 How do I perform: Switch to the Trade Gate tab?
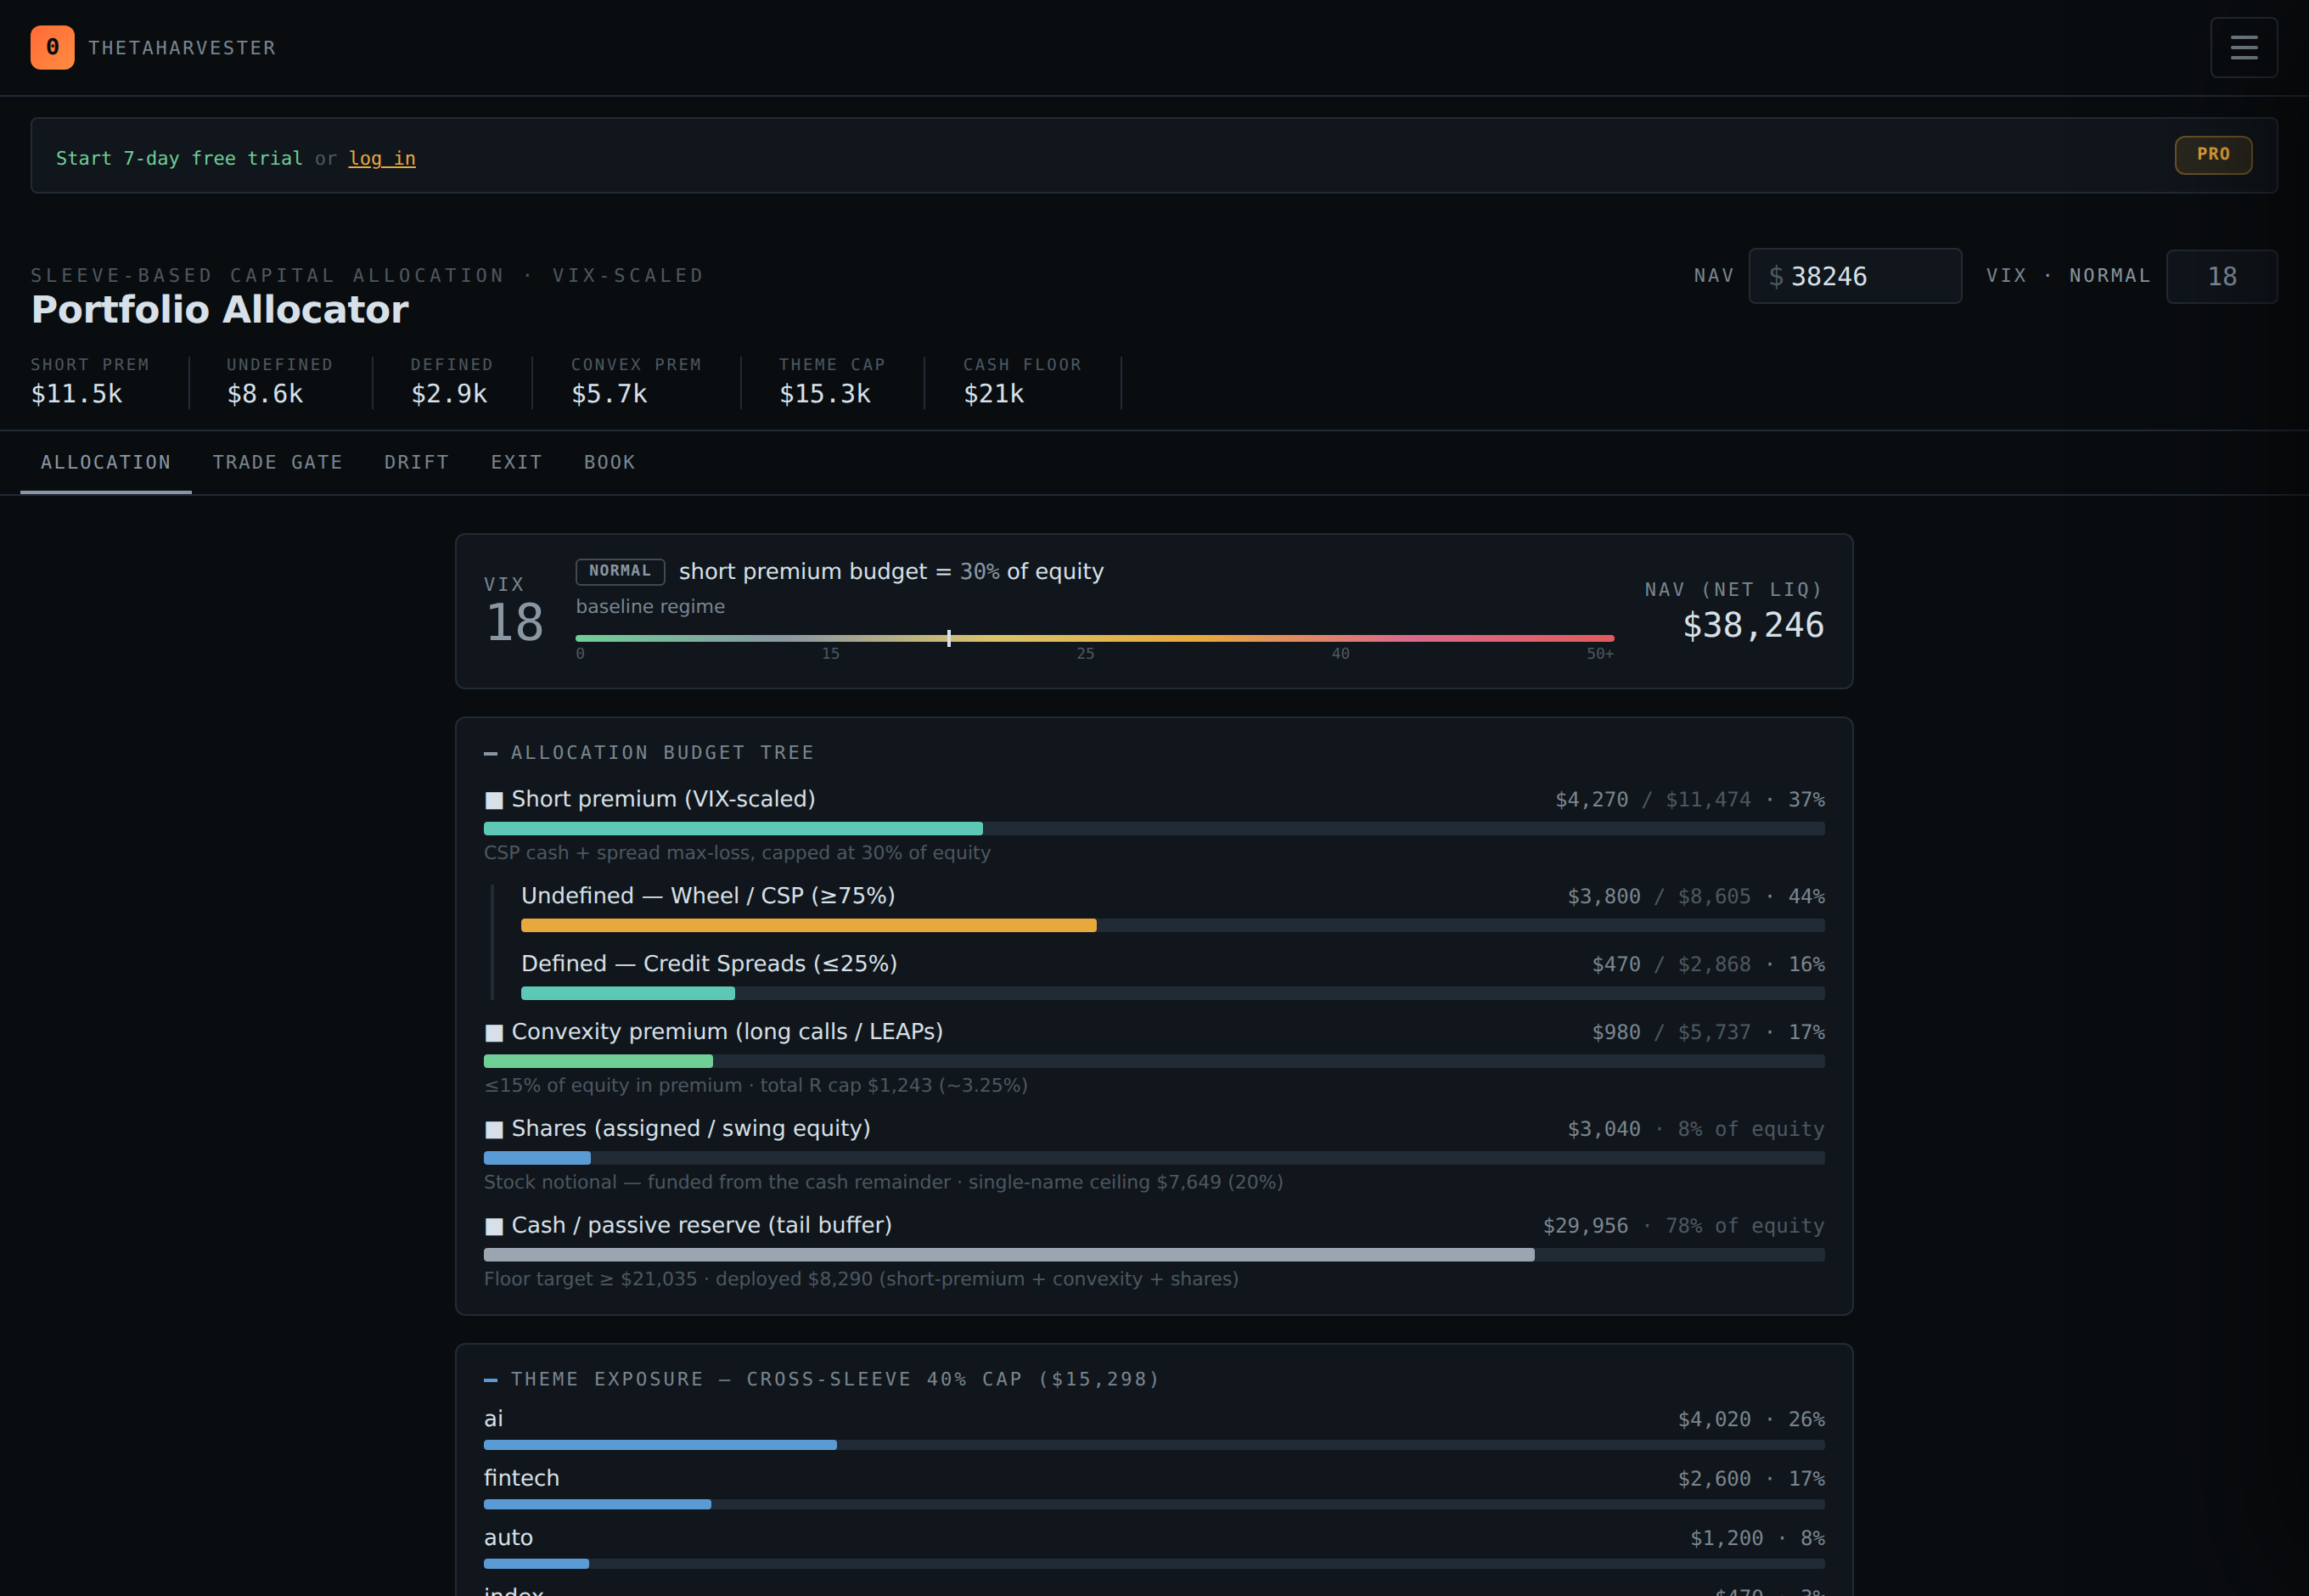(x=278, y=462)
